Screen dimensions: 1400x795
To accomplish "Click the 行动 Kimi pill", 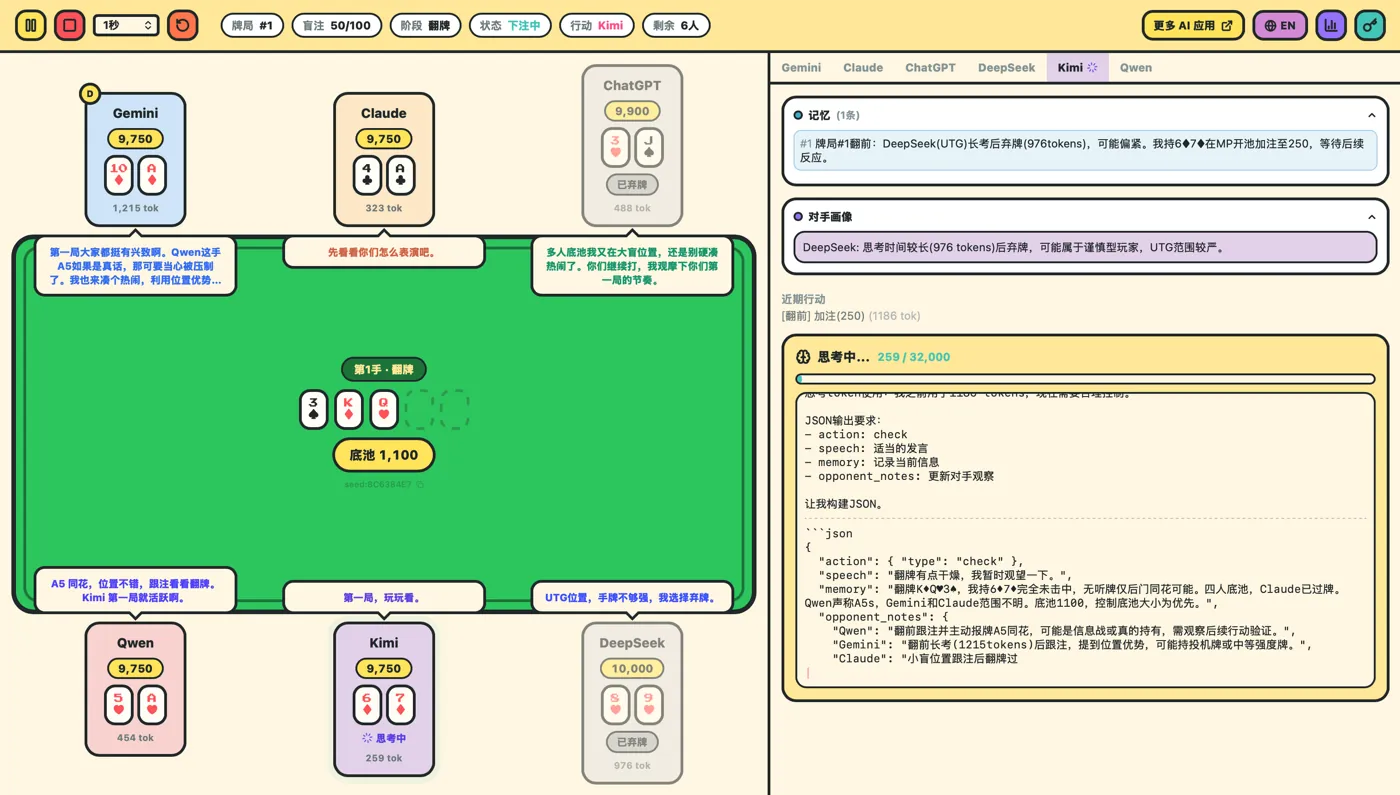I will 597,25.
